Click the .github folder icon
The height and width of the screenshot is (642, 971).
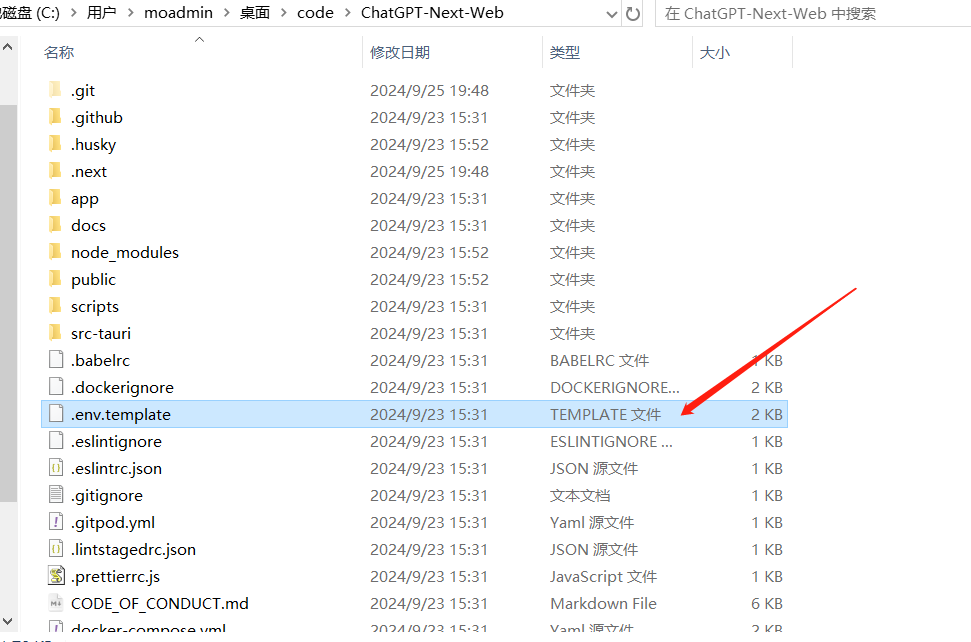[56, 116]
